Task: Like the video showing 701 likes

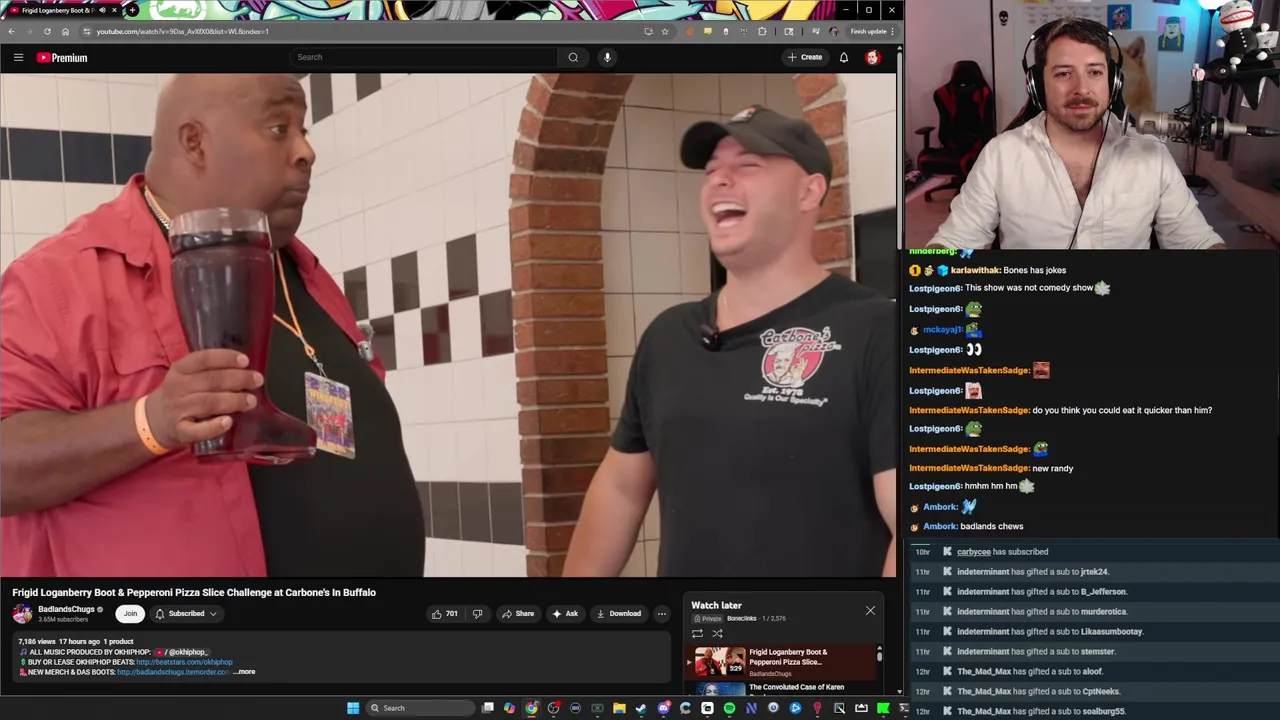Action: [444, 613]
